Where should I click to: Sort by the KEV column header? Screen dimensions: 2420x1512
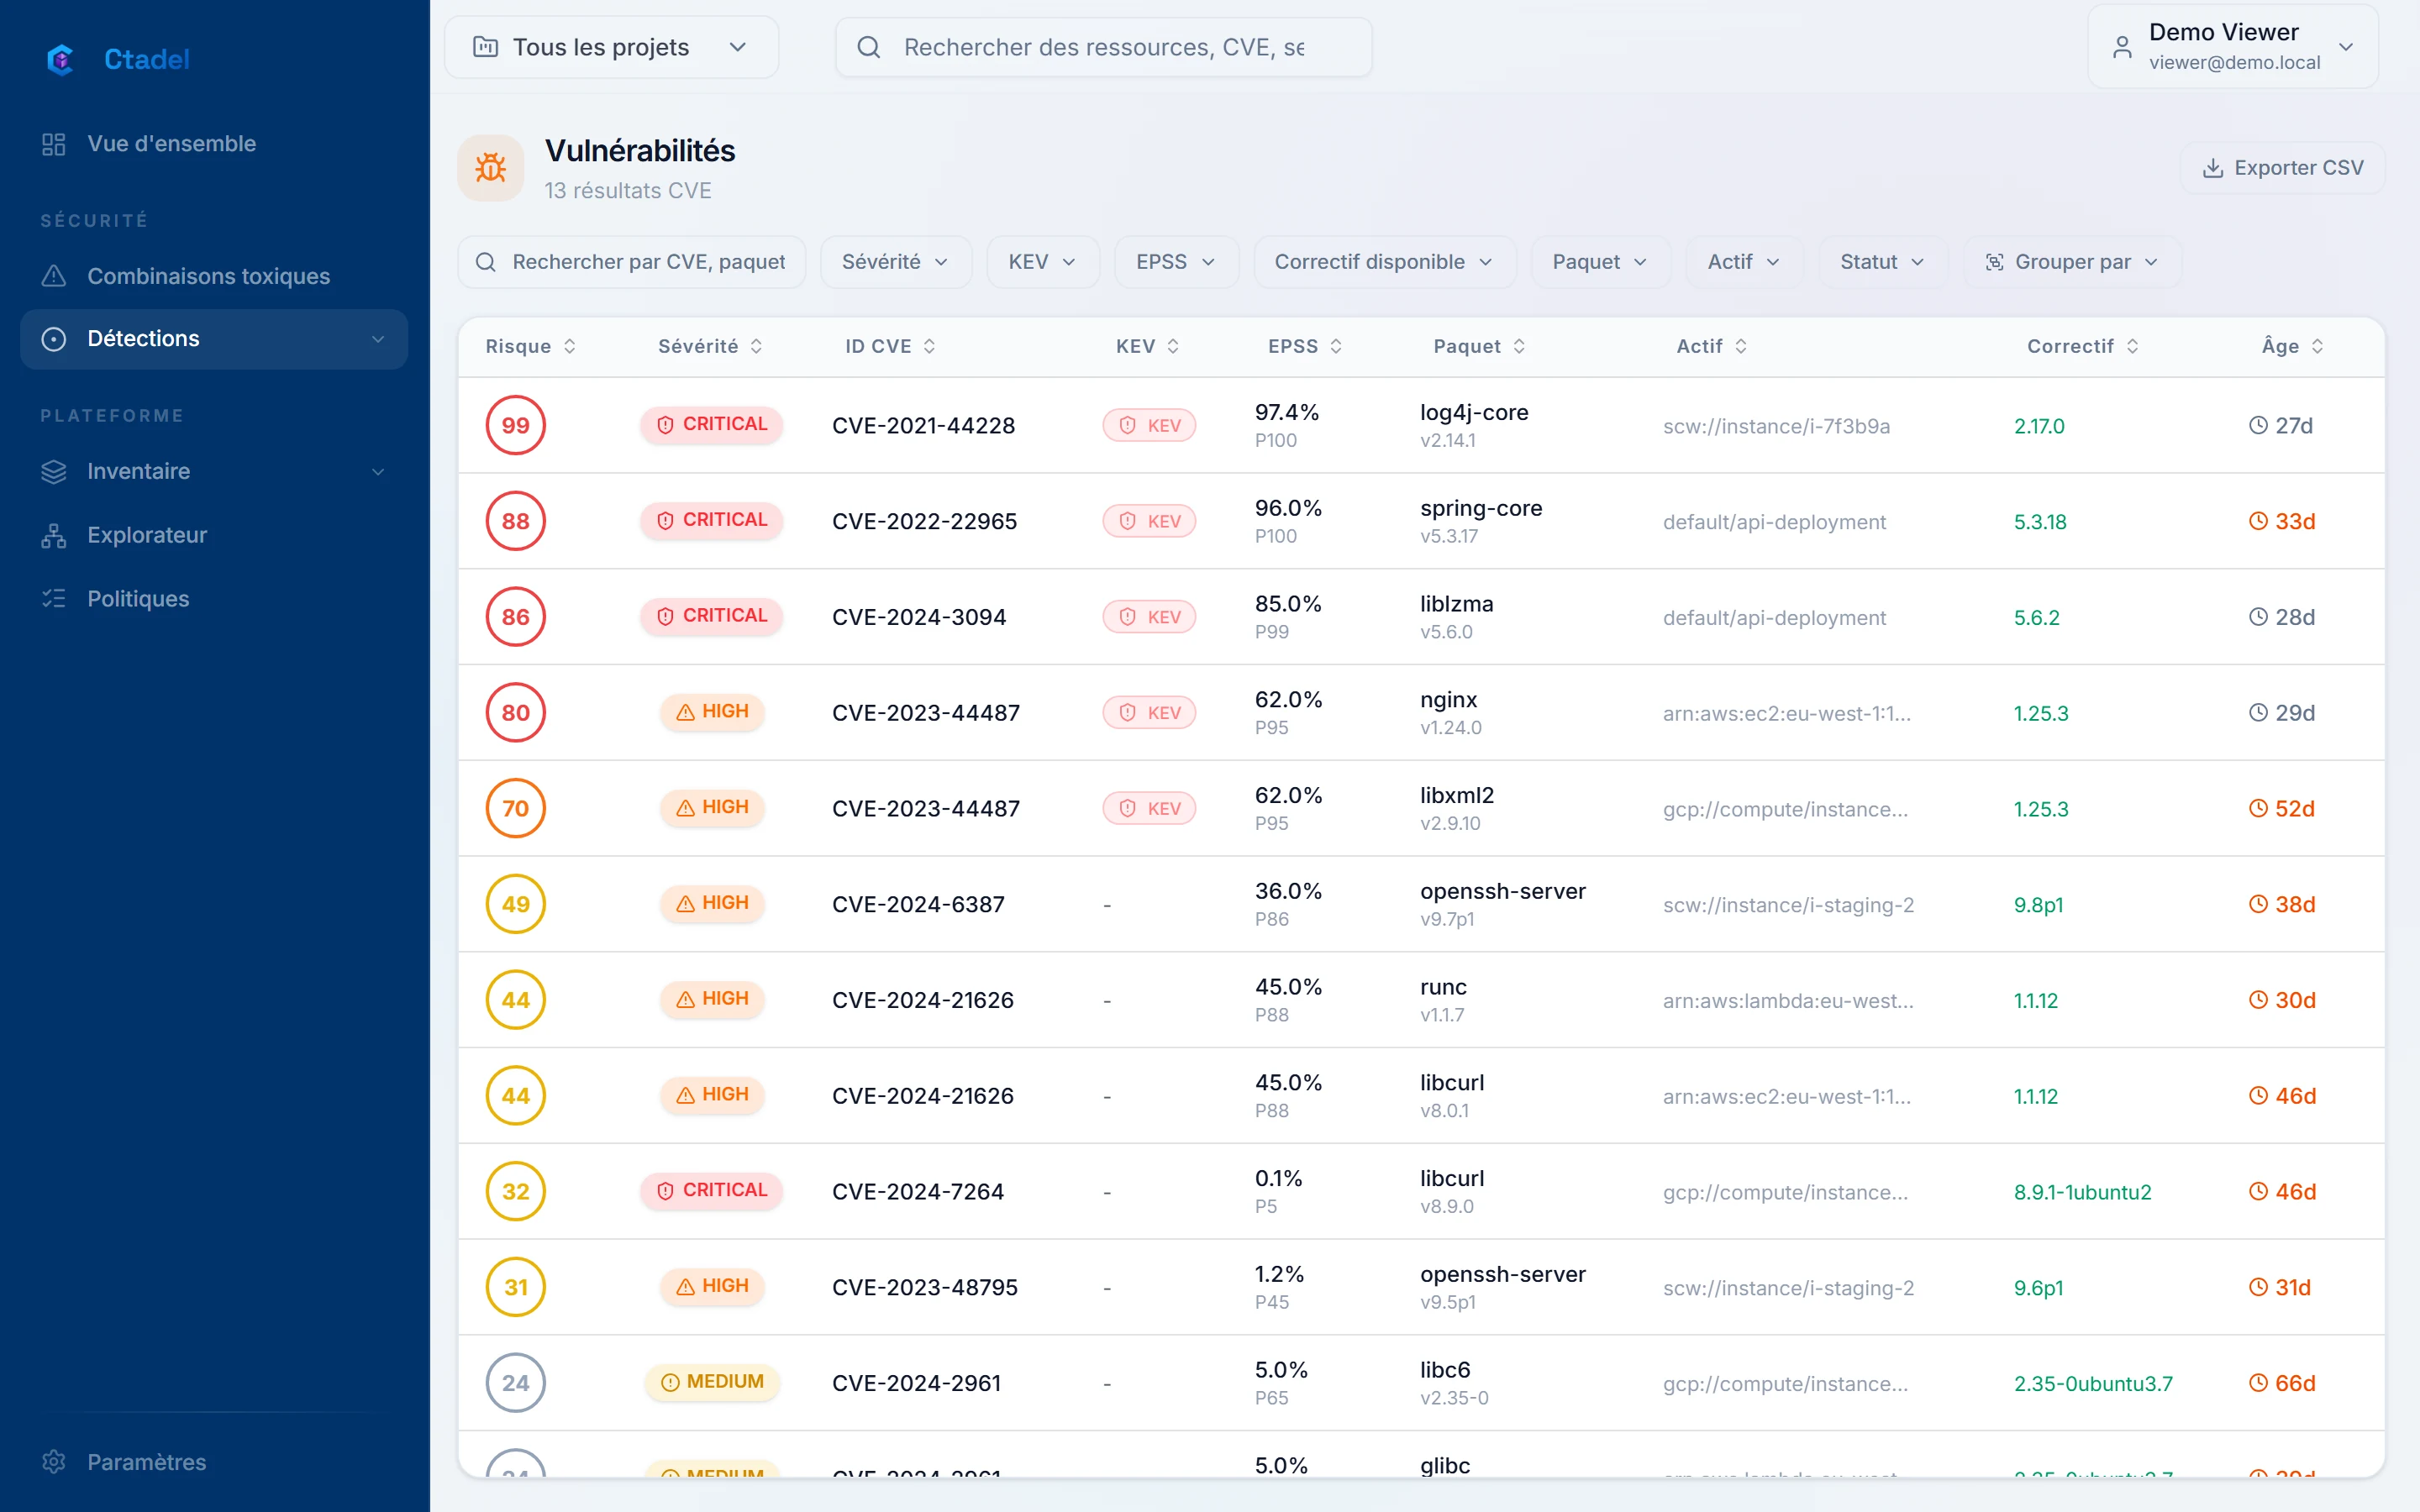pos(1148,346)
